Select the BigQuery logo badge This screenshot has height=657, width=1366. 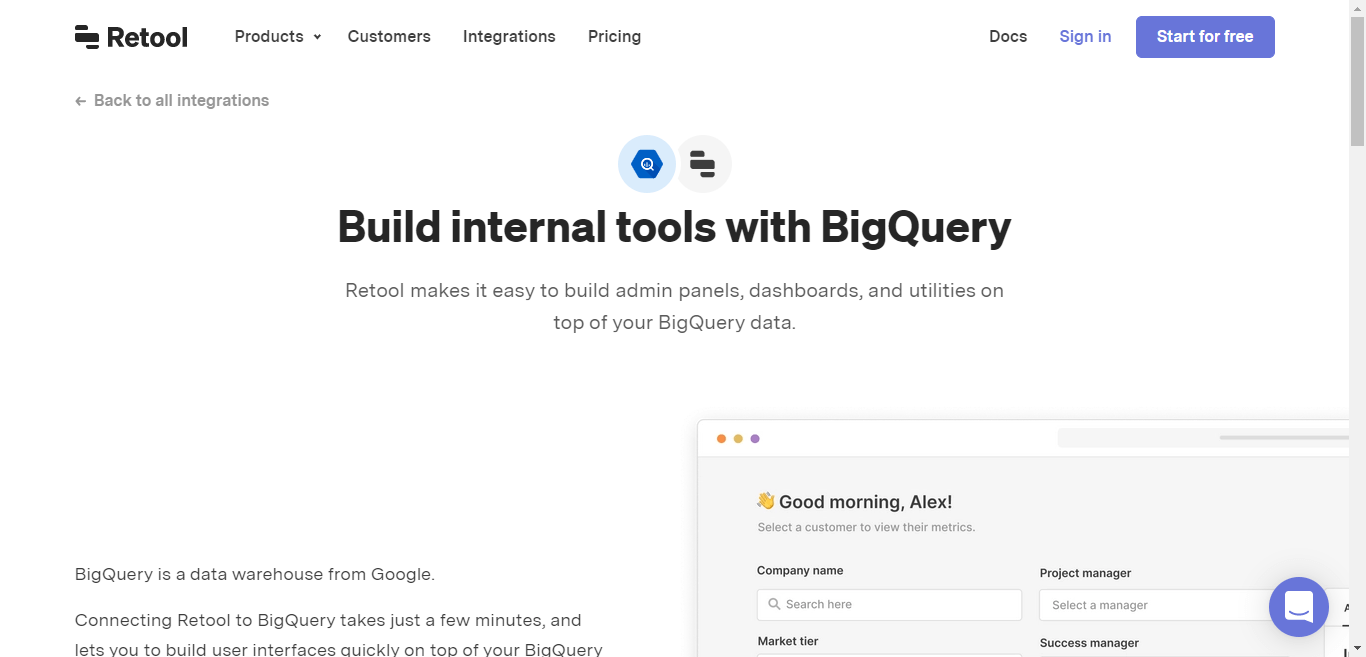[646, 163]
